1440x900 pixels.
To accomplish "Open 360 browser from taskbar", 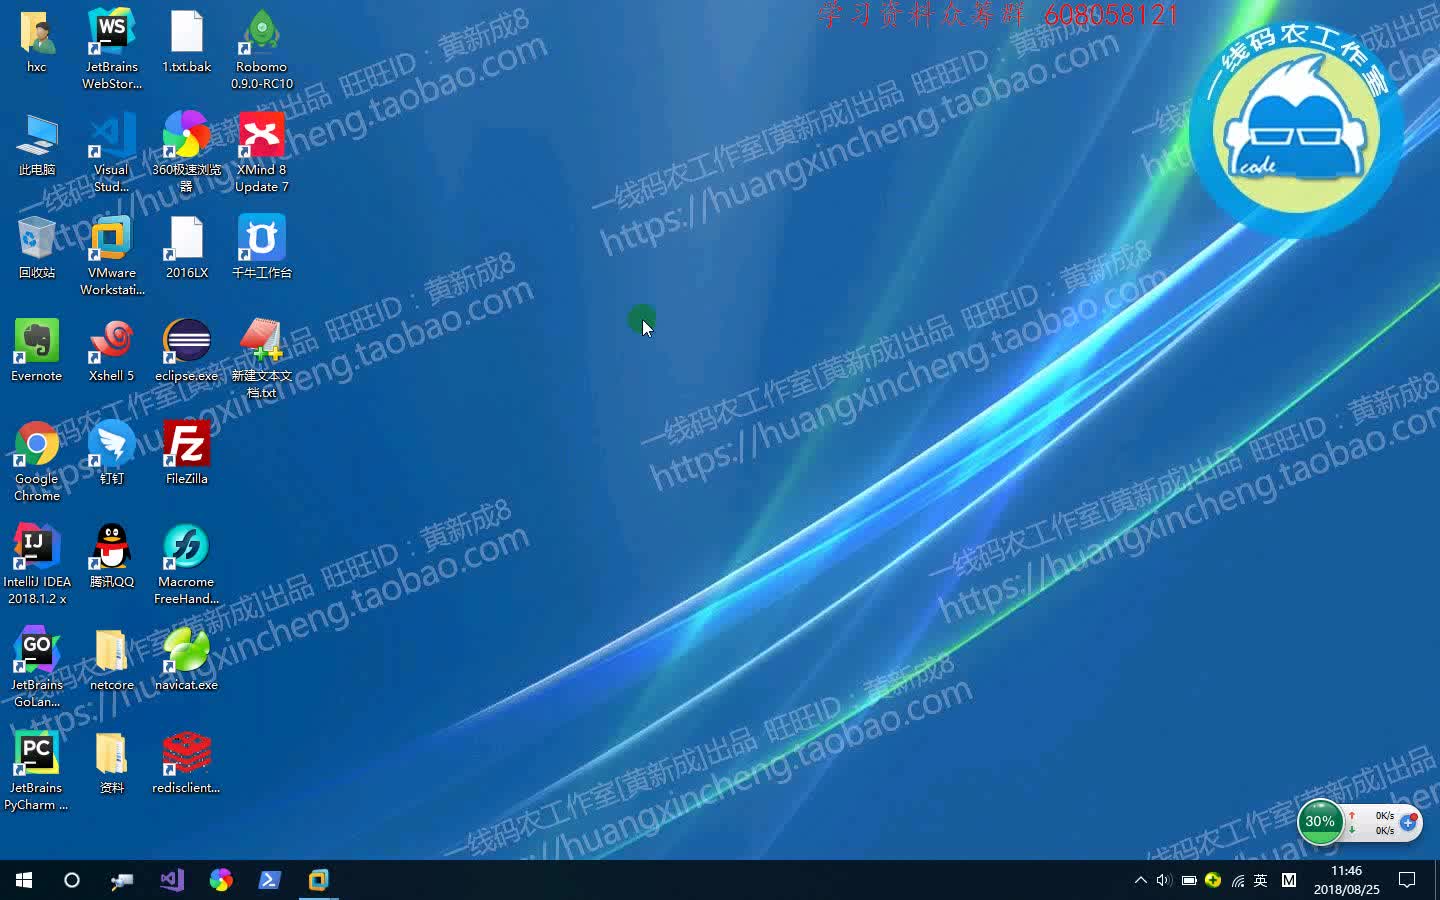I will pyautogui.click(x=221, y=880).
